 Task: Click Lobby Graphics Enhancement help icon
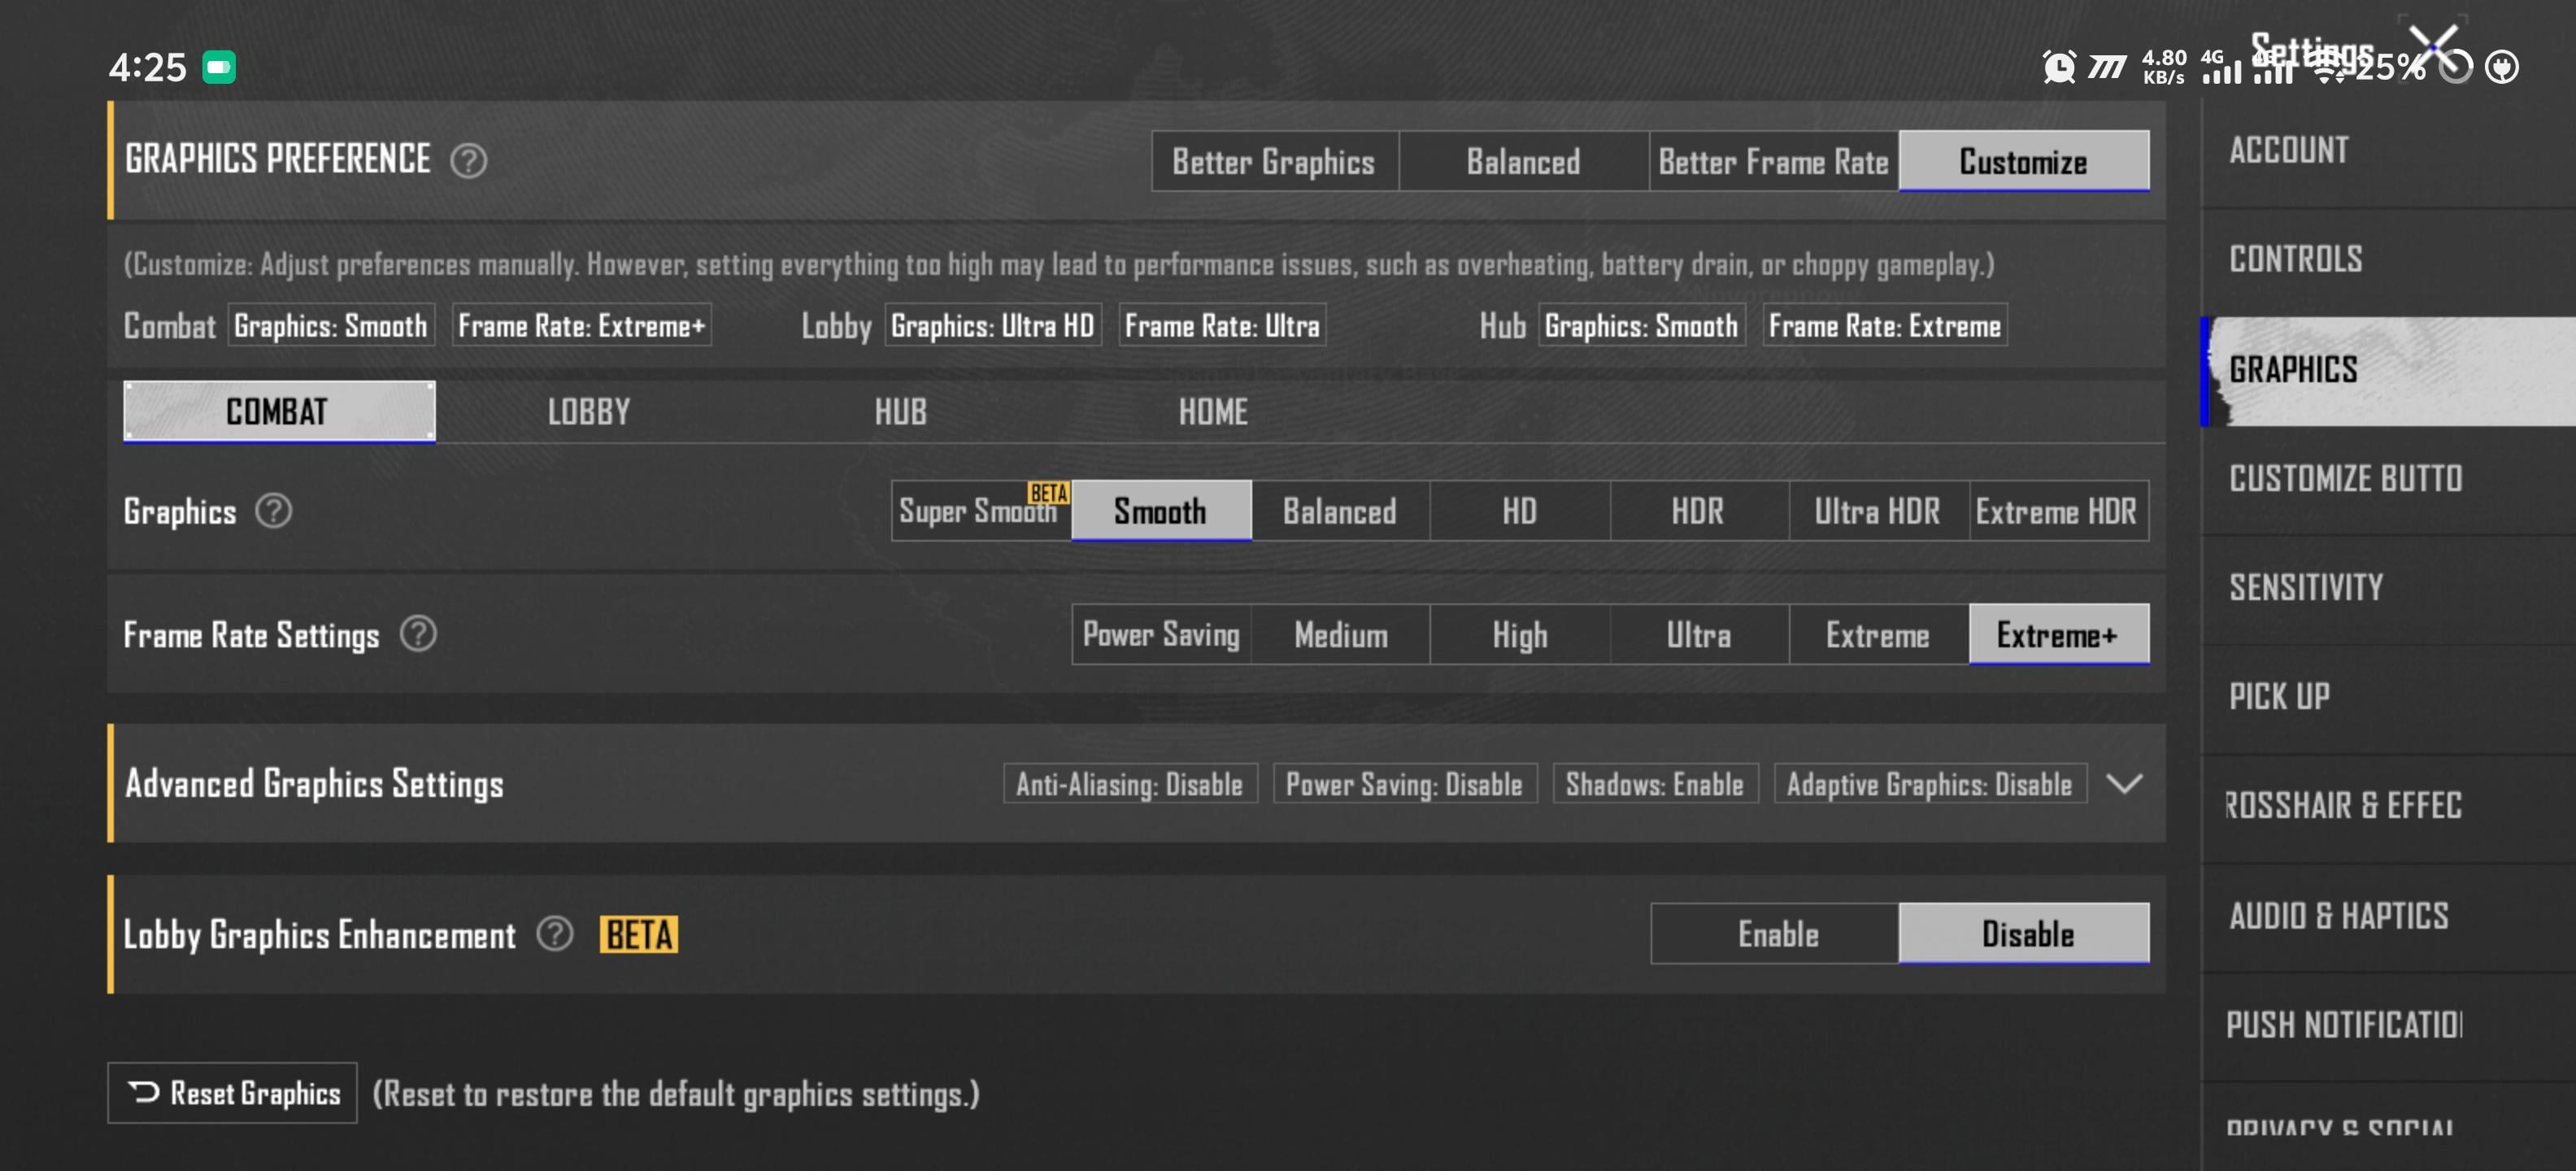pos(555,934)
